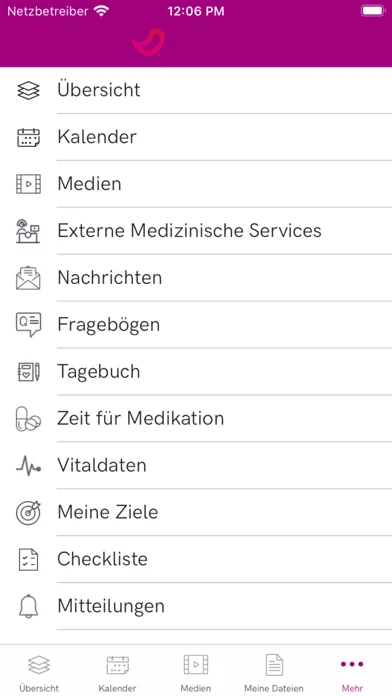Tap the pink logo in the header
This screenshot has width=392, height=696.
(x=149, y=43)
